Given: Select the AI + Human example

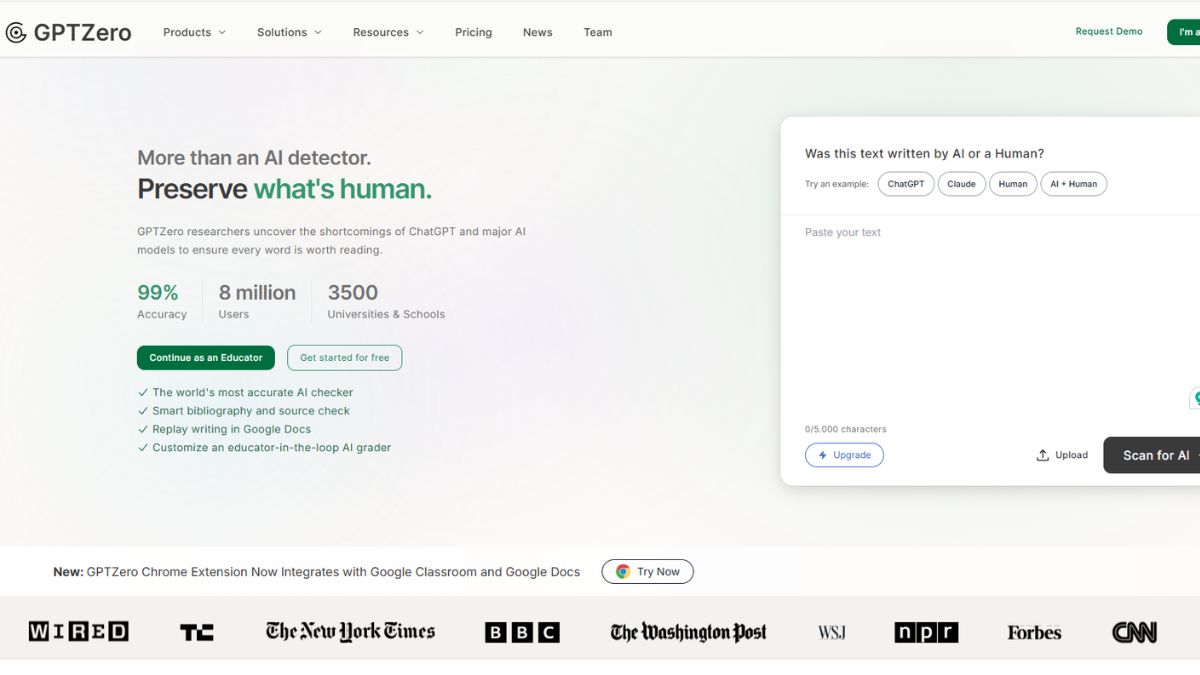Looking at the screenshot, I should (x=1073, y=184).
